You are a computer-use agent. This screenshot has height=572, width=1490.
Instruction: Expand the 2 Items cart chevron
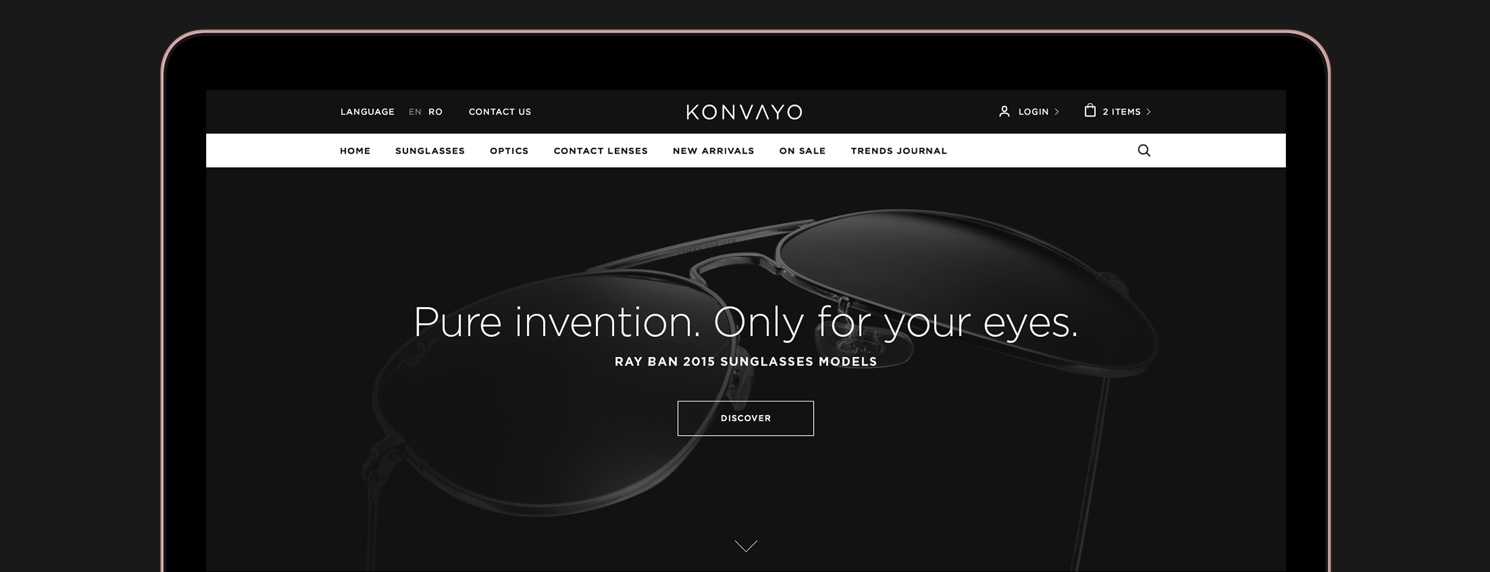click(x=1148, y=112)
